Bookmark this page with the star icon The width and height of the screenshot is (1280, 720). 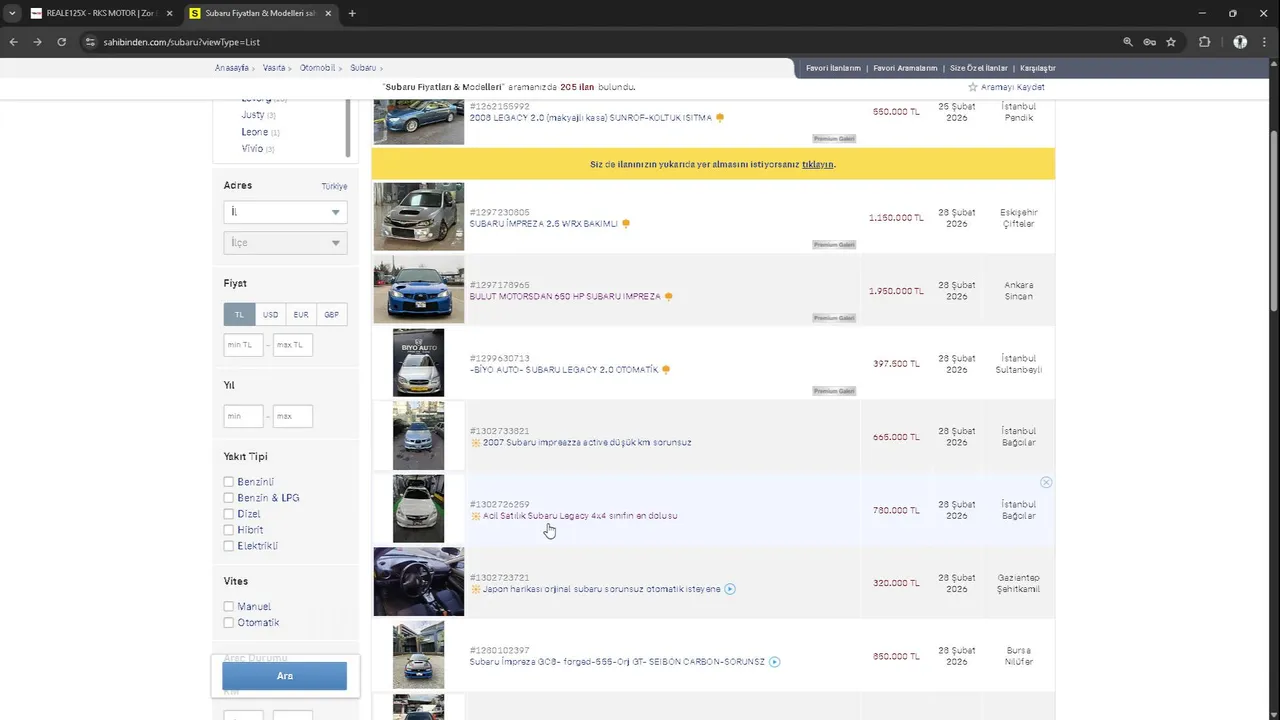coord(1171,42)
